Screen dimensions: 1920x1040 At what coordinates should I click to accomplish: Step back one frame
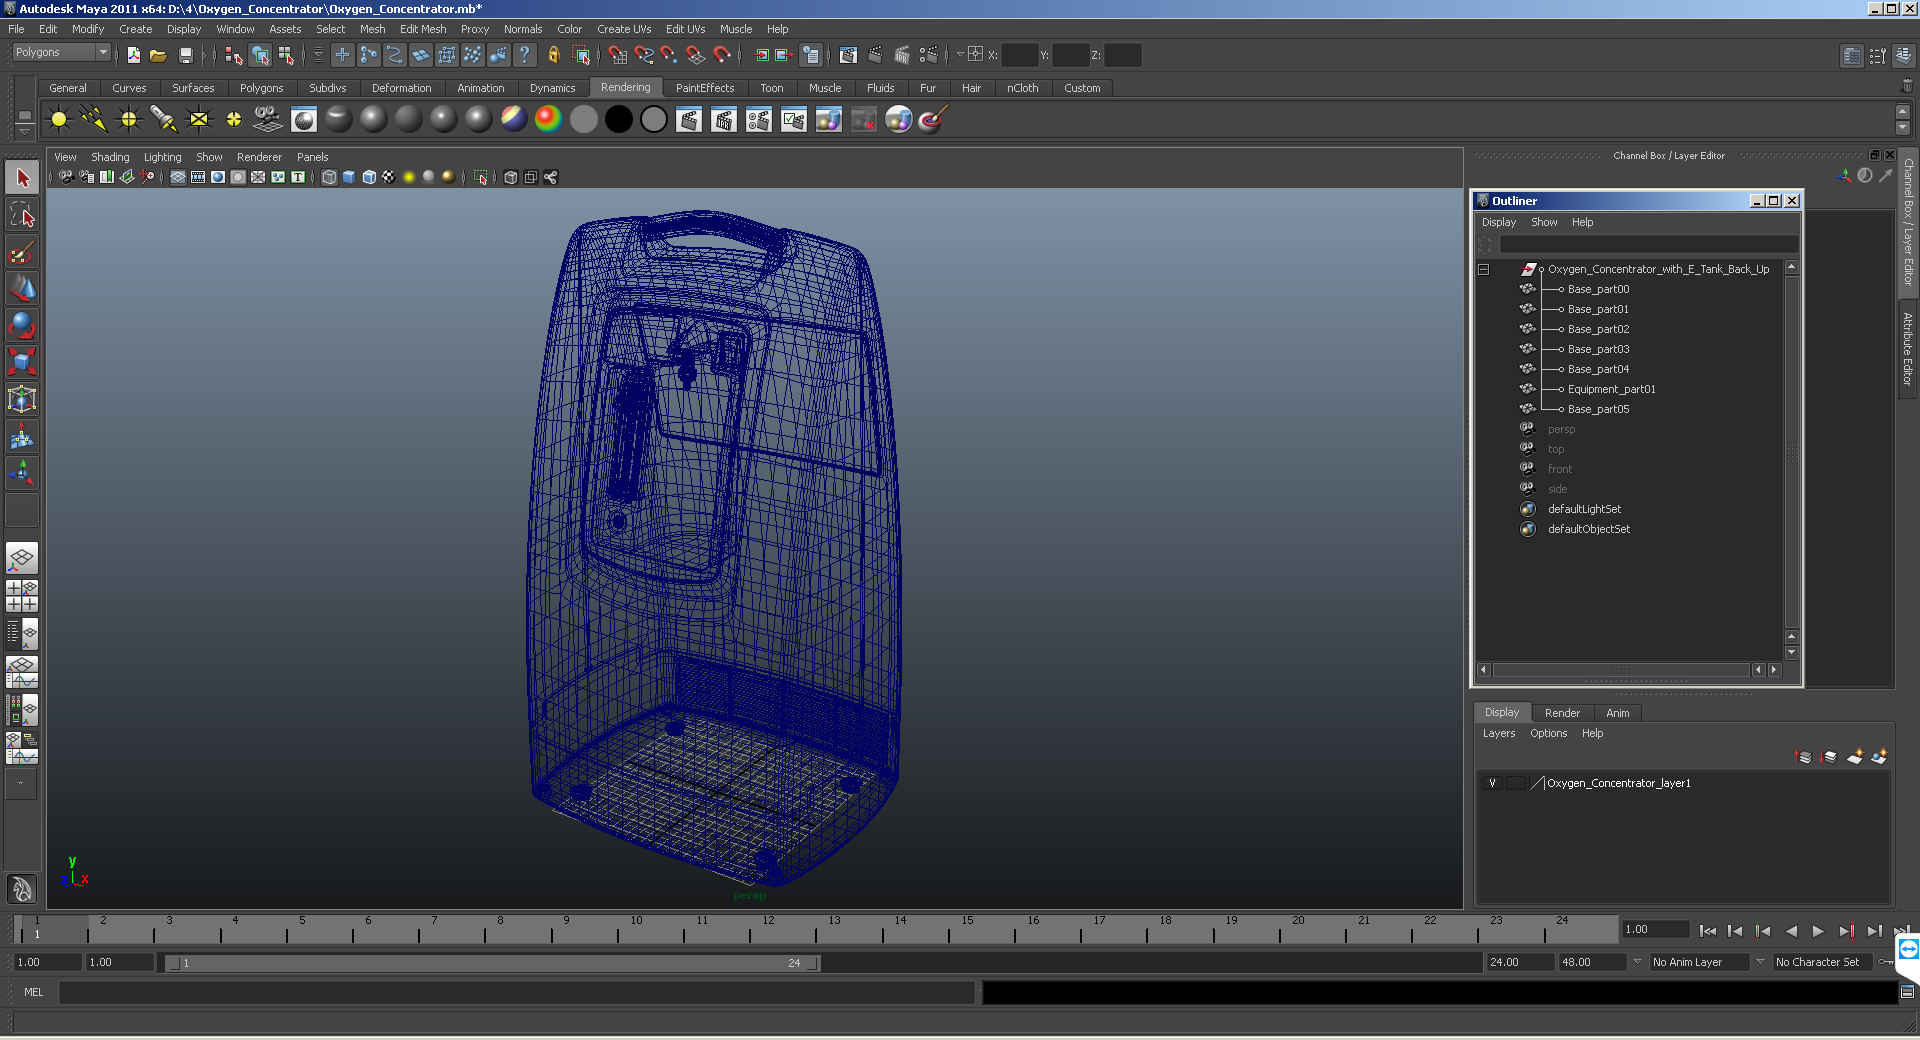pos(1735,931)
